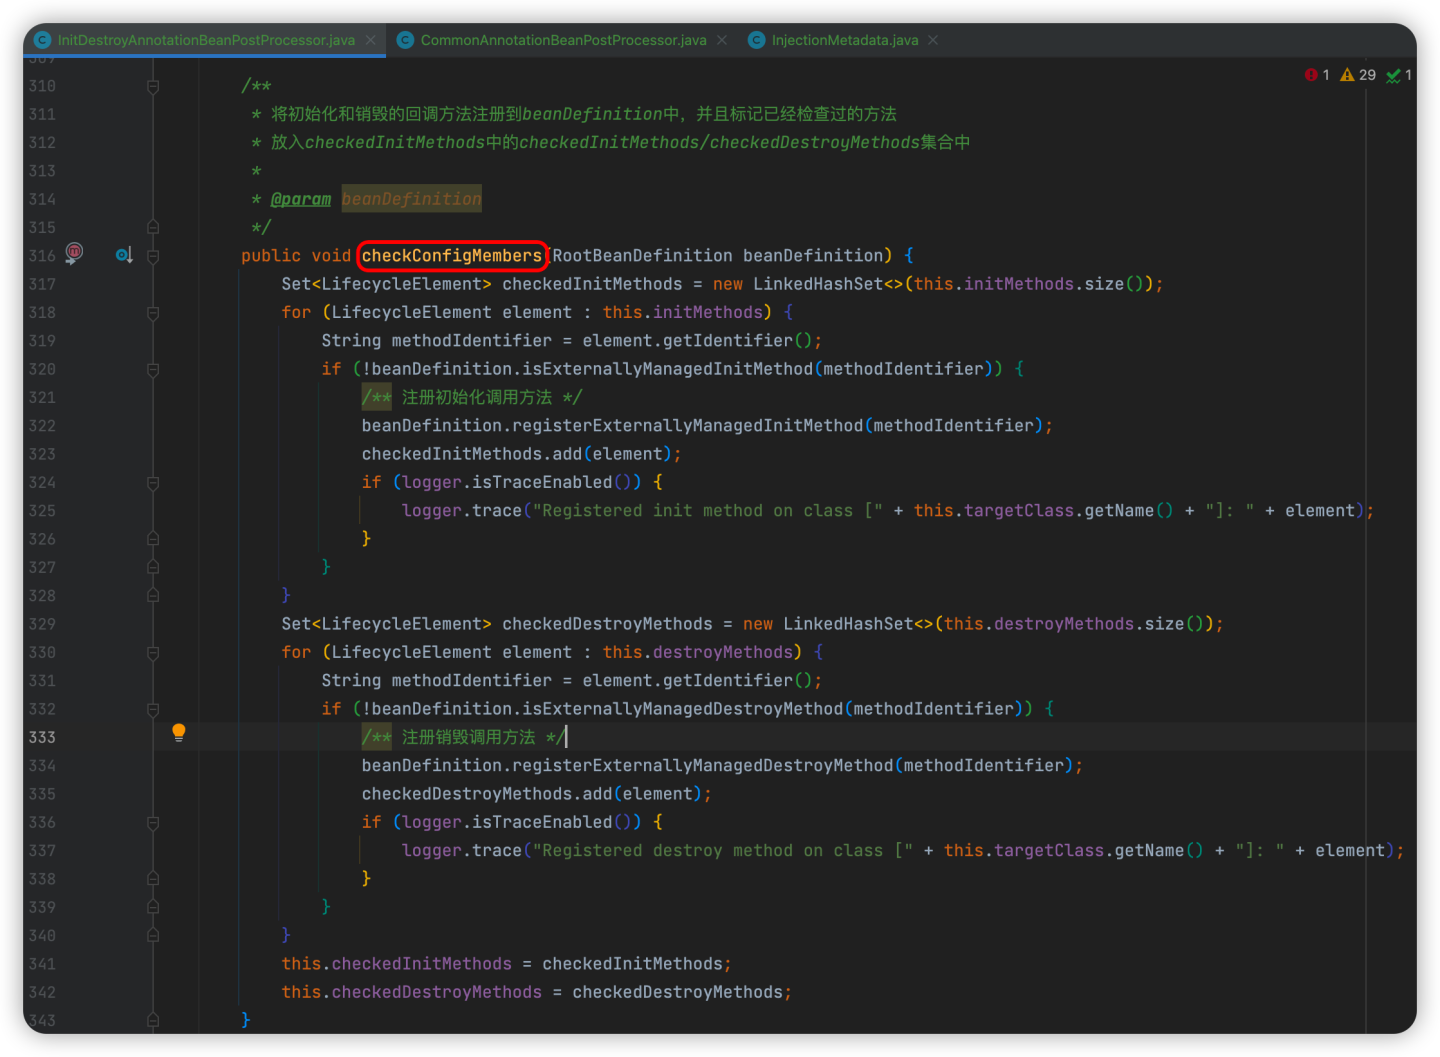The height and width of the screenshot is (1057, 1440).
Task: Click the overriding-method gutter icon on line 316
Action: pyautogui.click(x=123, y=255)
